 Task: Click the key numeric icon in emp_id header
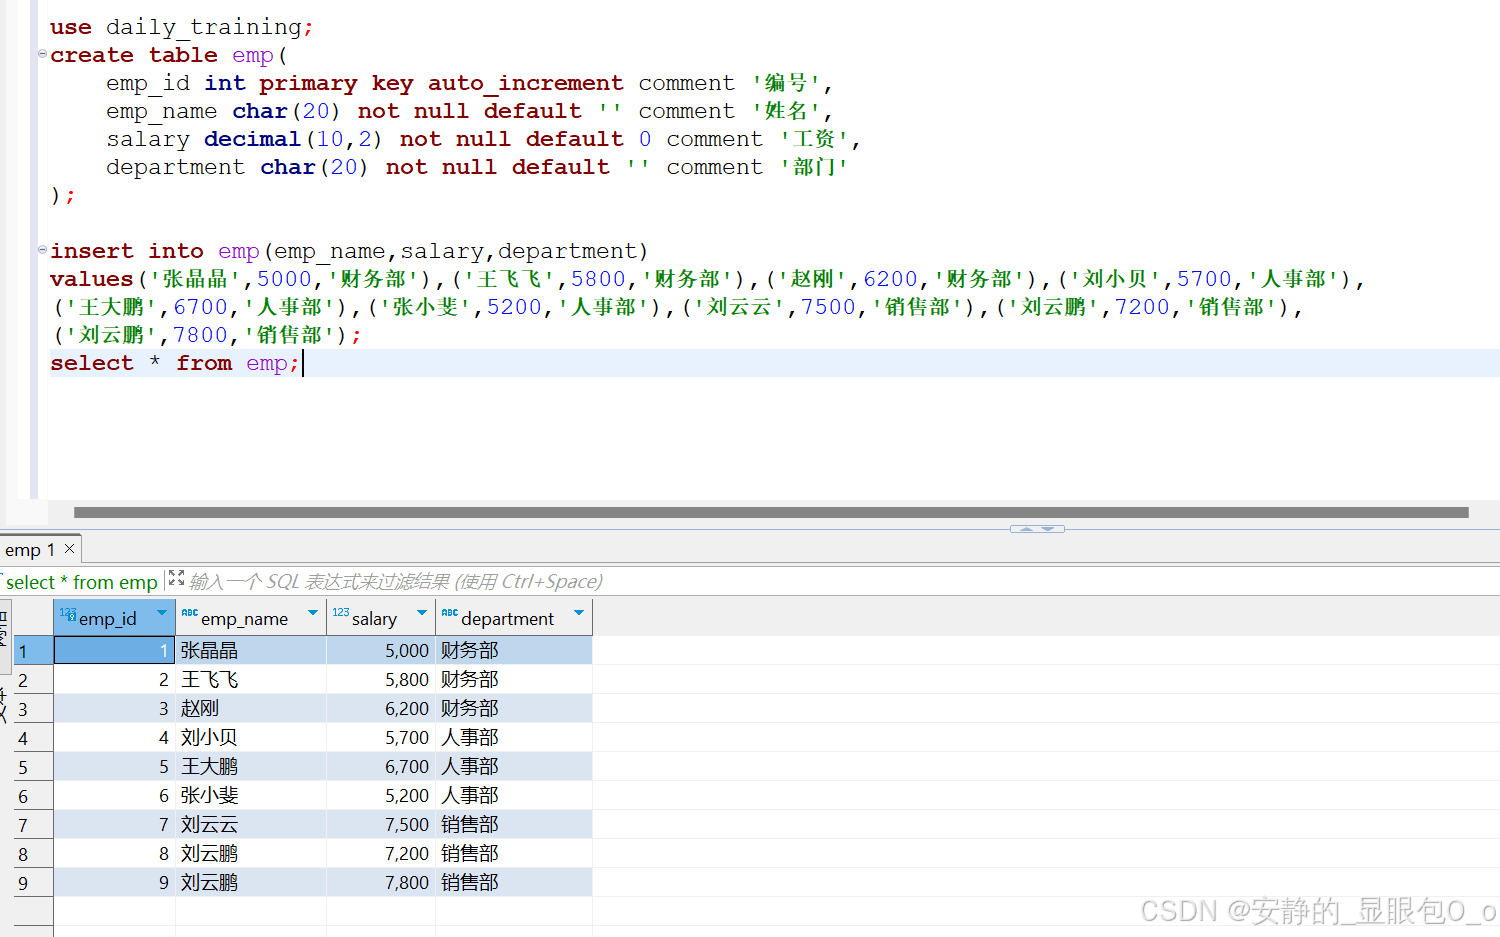click(67, 614)
